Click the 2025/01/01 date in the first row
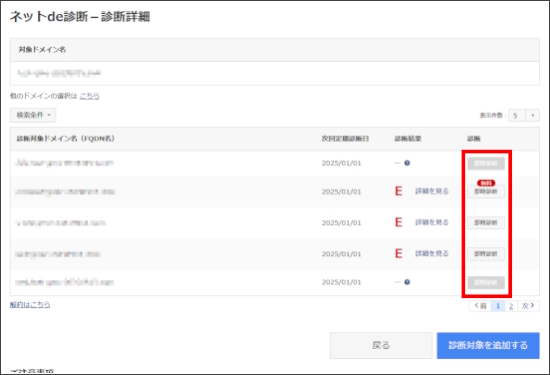Viewport: 550px width, 375px height. click(341, 163)
